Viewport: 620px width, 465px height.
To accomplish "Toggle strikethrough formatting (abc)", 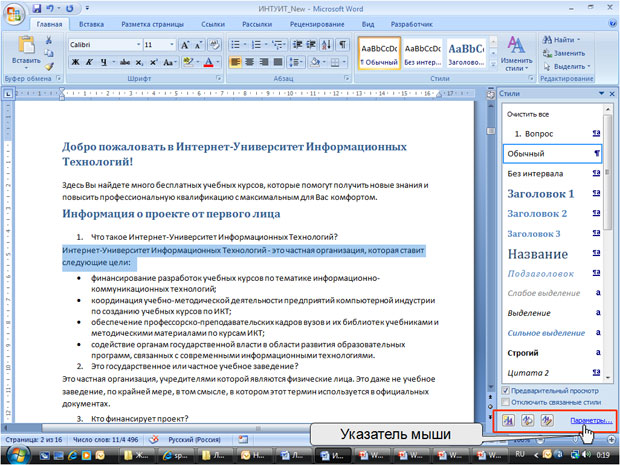I will point(125,62).
